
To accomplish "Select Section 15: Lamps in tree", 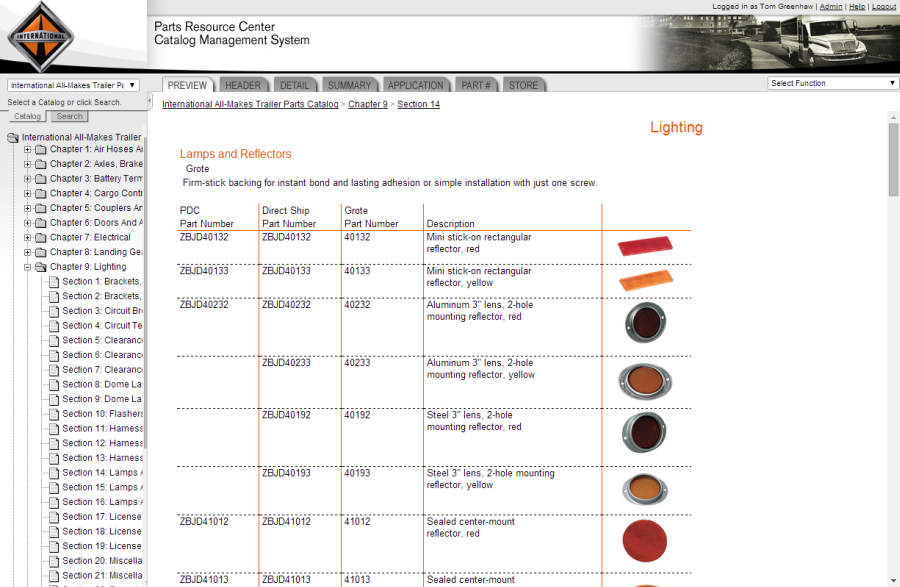I will 103,488.
